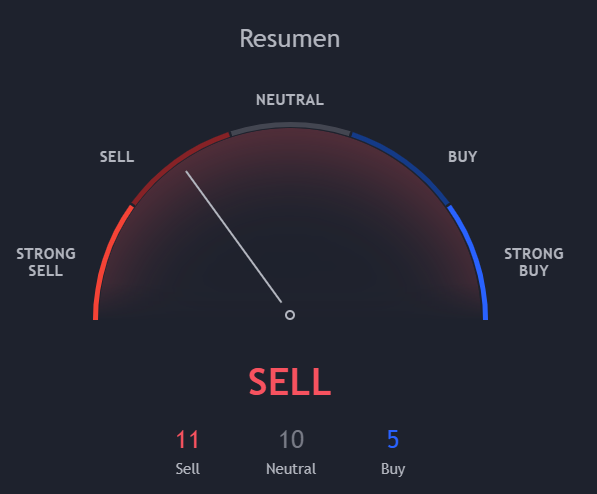
Task: Click the white gauge needle
Action: [233, 237]
